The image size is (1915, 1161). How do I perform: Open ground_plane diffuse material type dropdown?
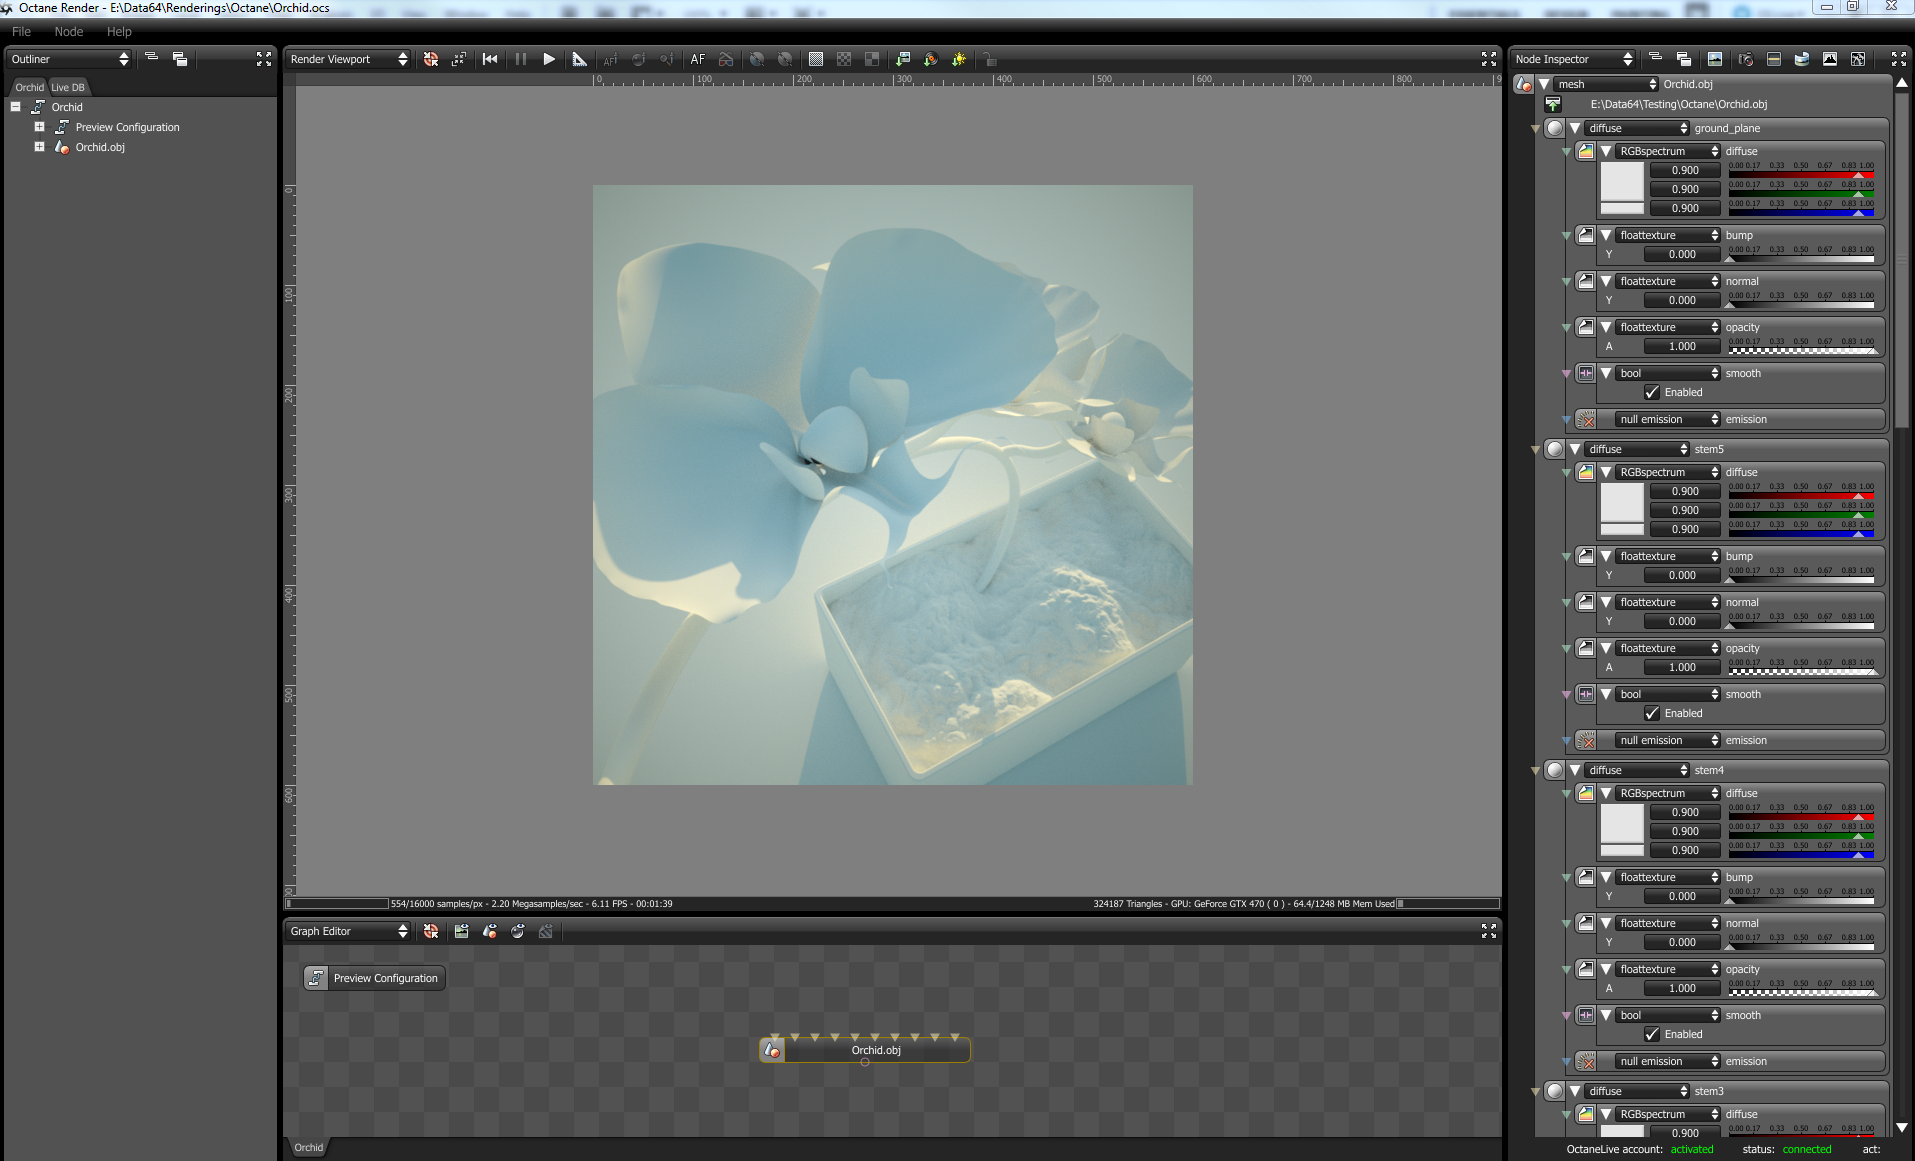tap(1637, 128)
